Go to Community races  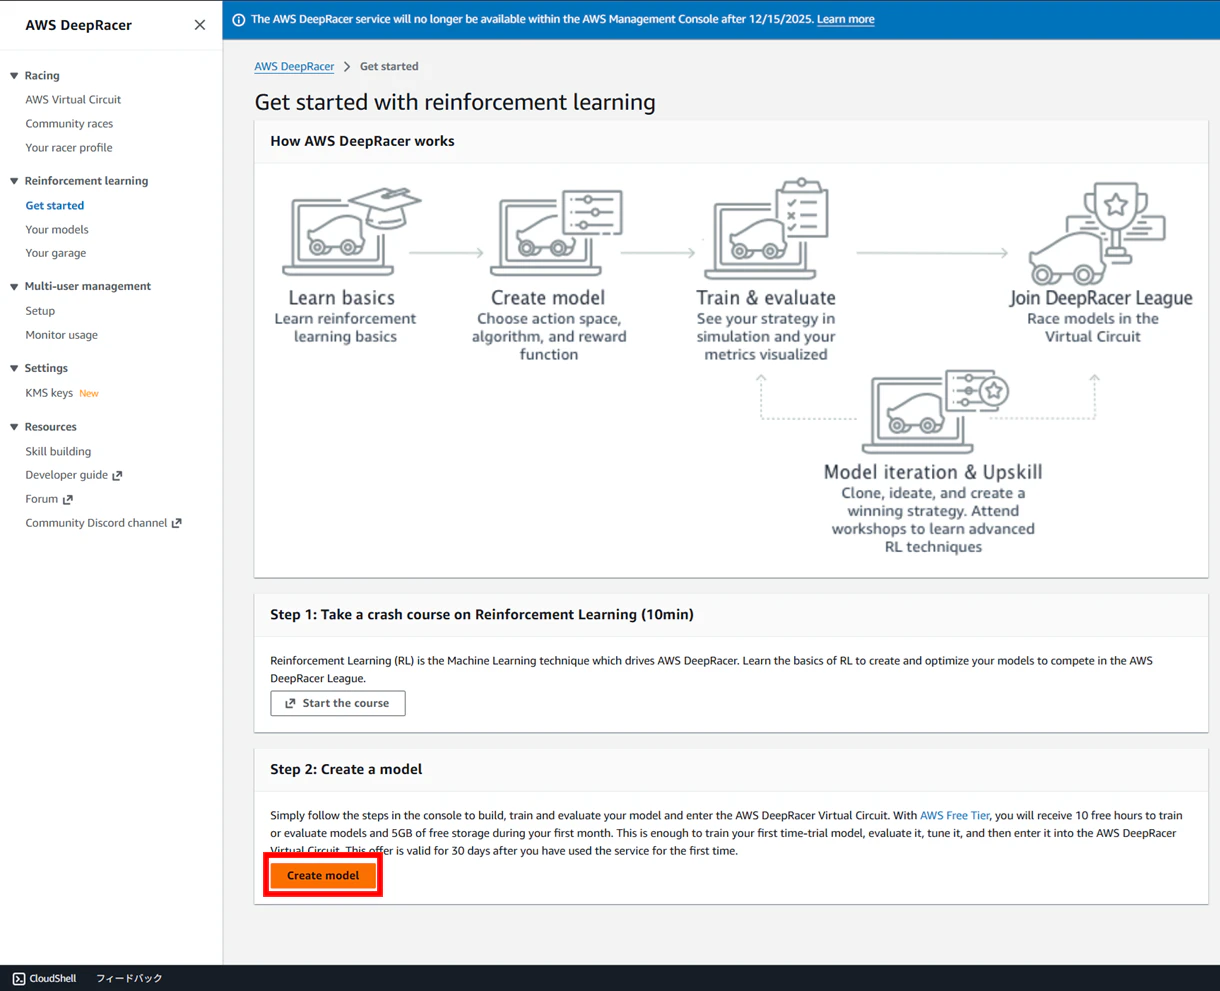[69, 124]
